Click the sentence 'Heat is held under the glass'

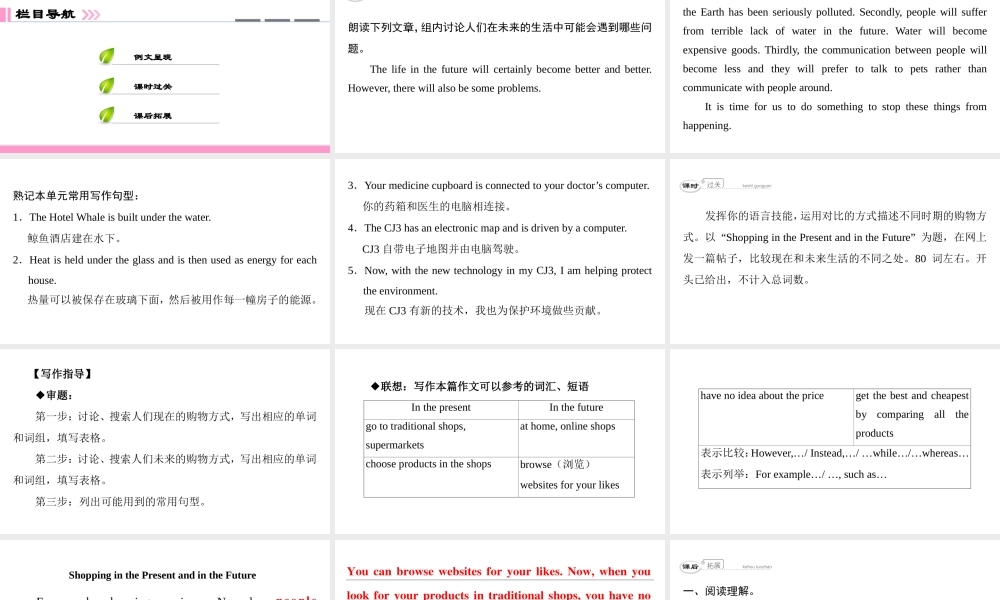172,270
